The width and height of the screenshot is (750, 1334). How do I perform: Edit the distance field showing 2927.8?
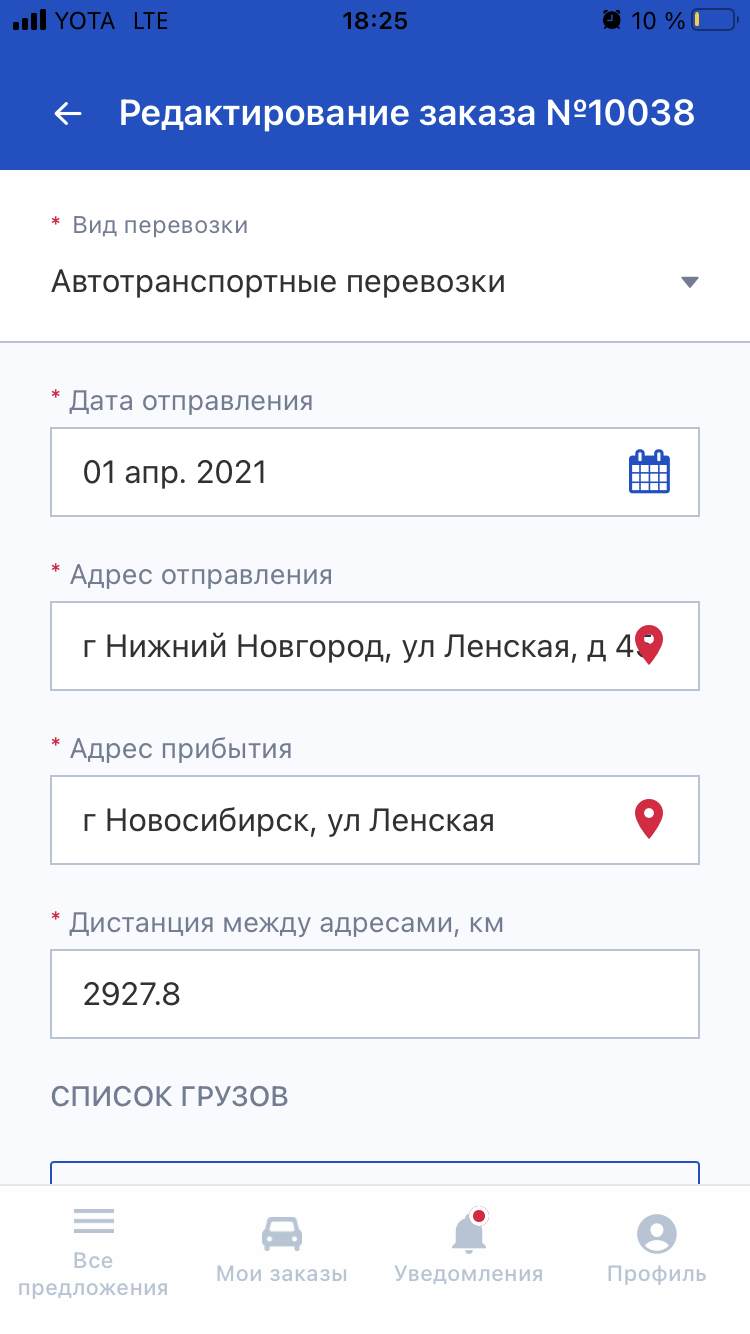374,994
